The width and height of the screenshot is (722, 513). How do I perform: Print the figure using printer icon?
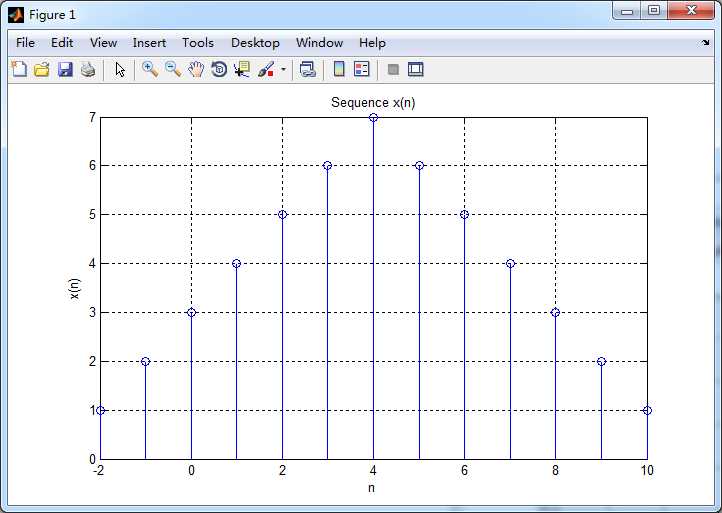(x=88, y=70)
